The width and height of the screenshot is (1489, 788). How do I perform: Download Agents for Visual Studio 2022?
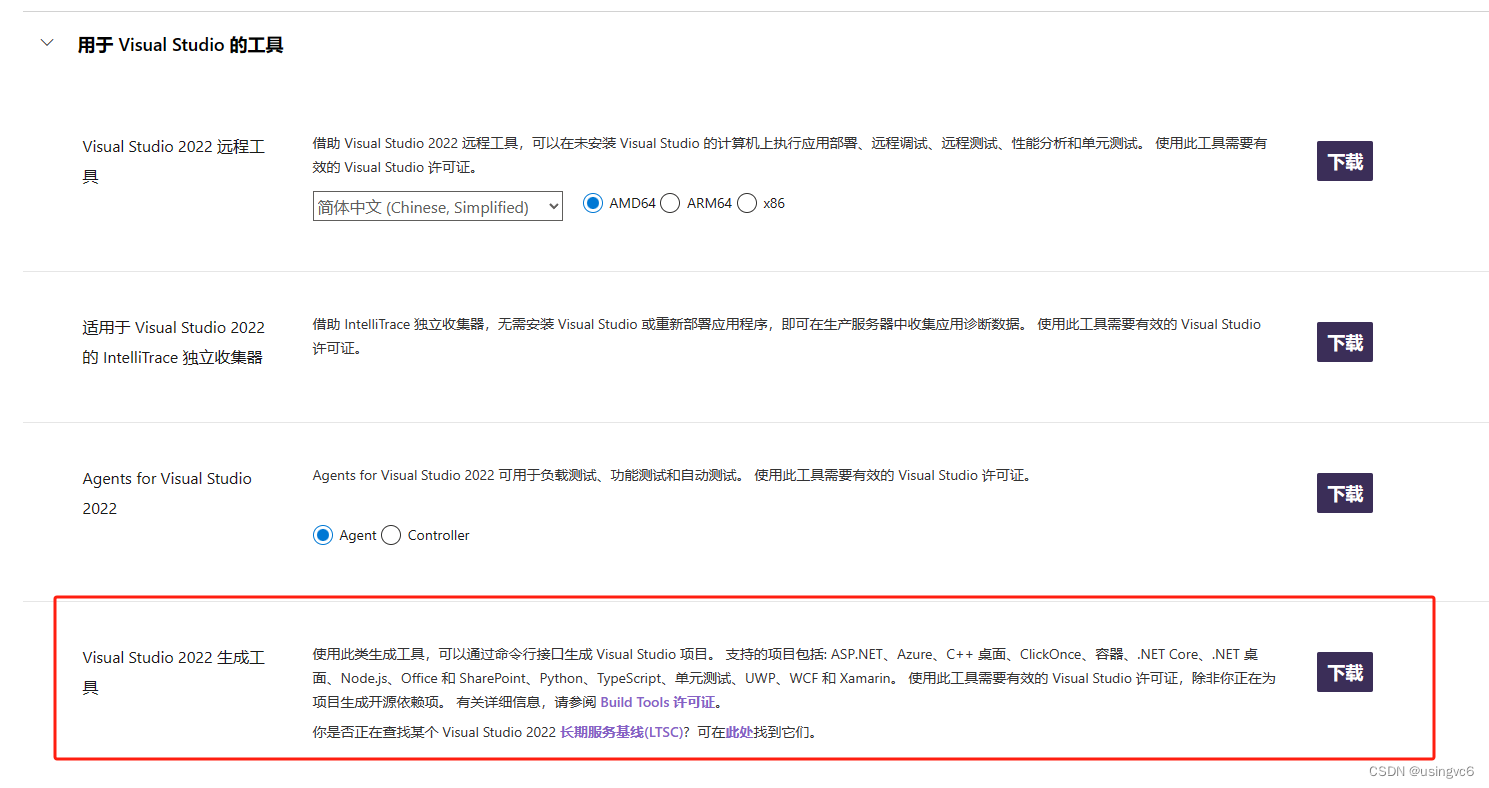(x=1344, y=492)
